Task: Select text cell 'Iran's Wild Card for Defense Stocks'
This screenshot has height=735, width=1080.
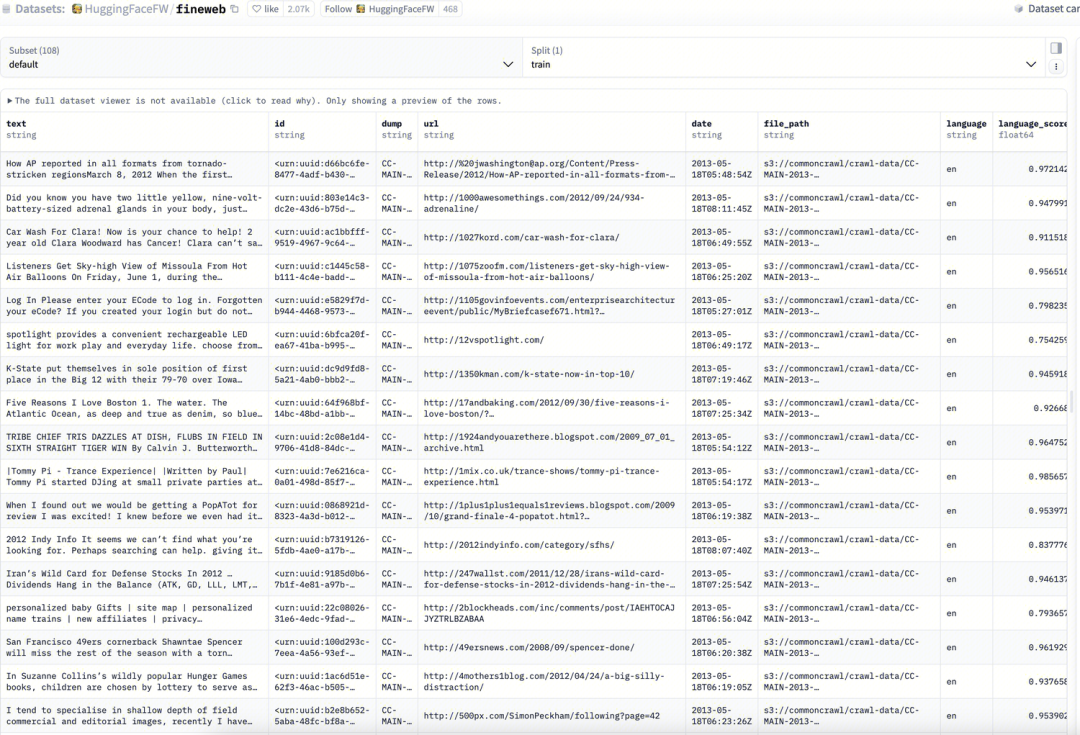Action: pos(134,579)
